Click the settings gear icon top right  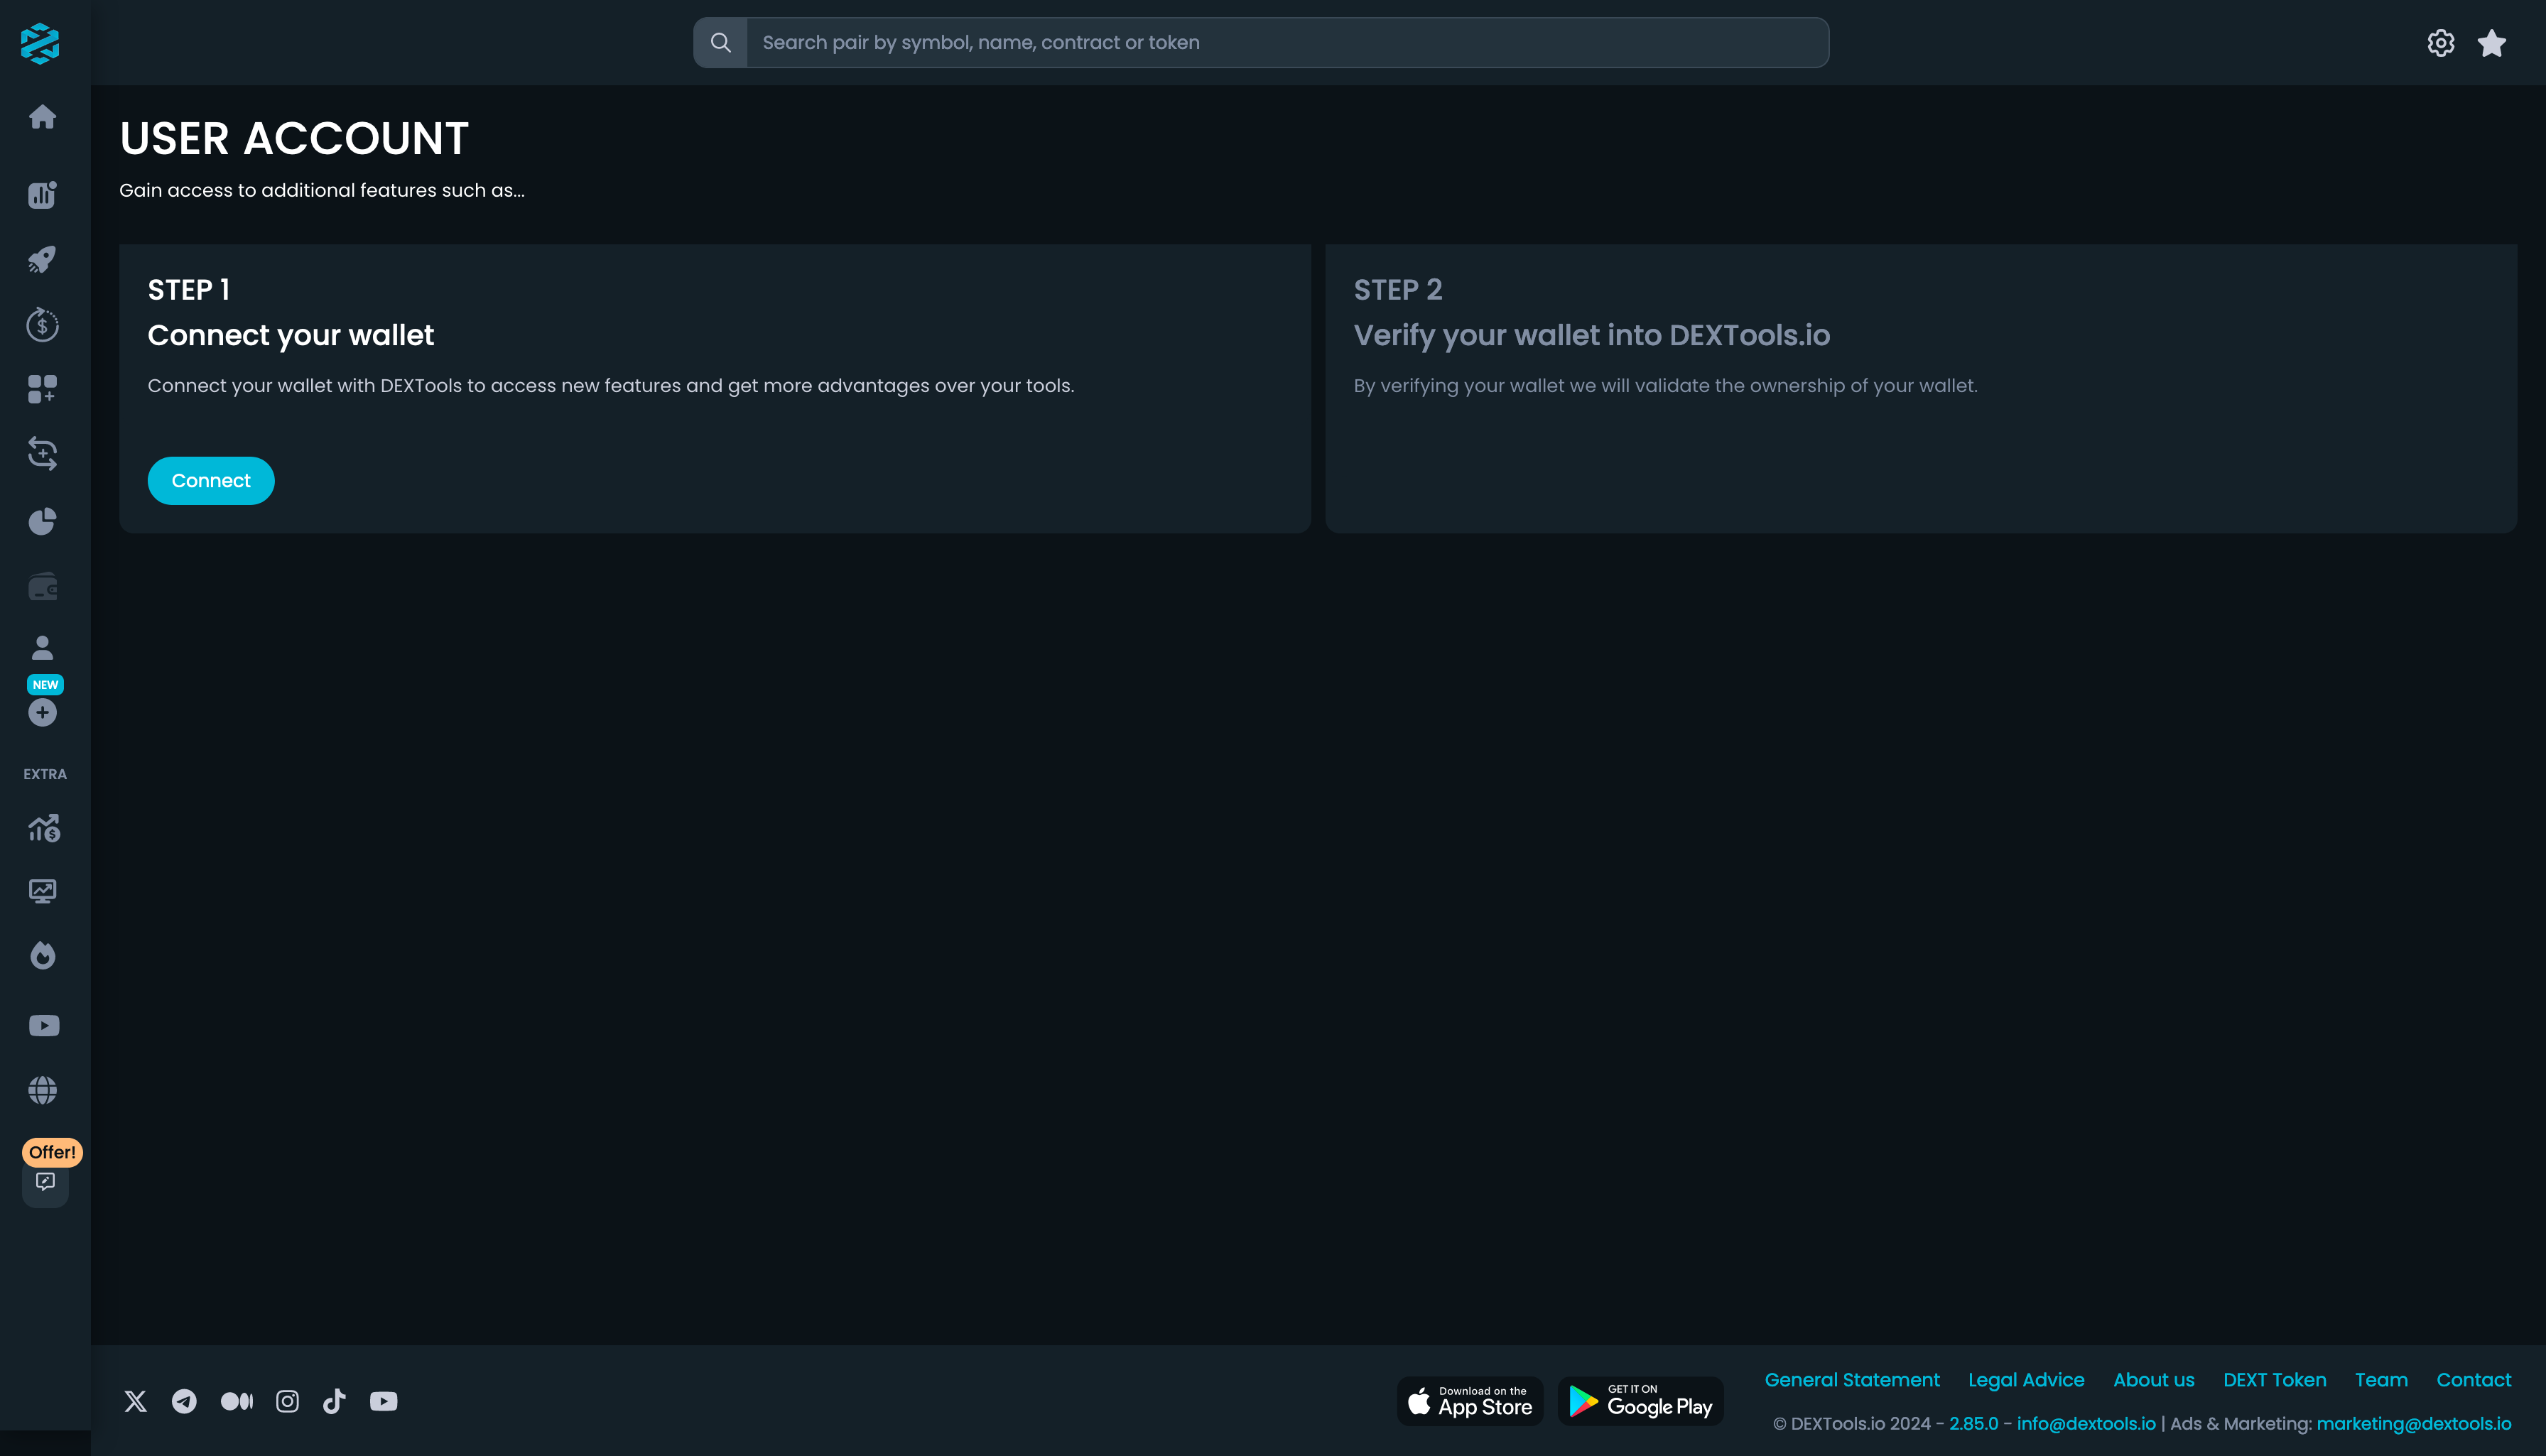point(2439,42)
